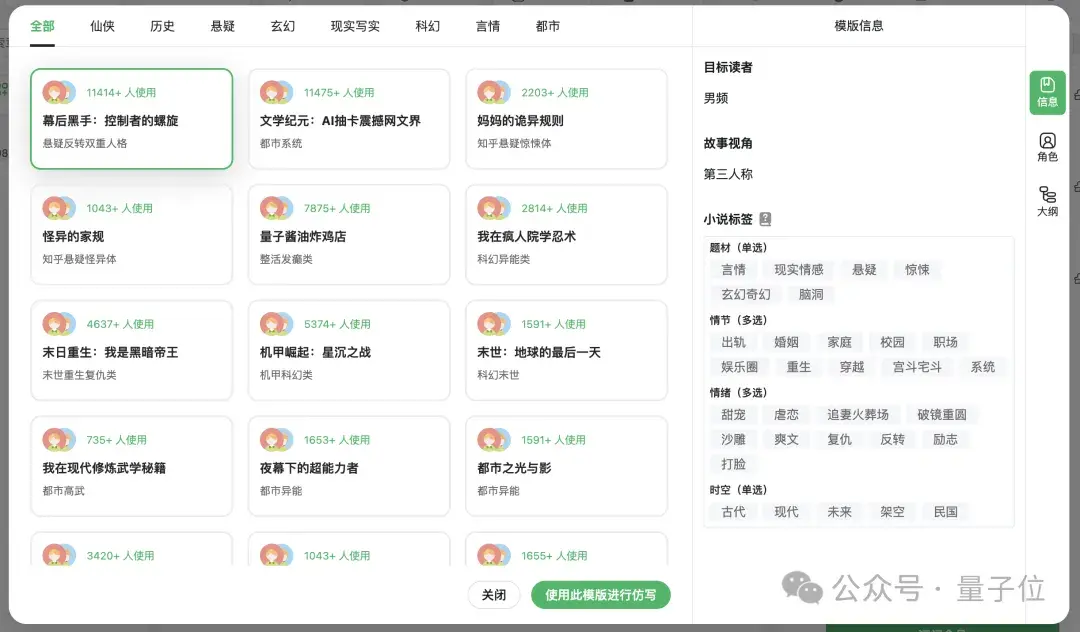
Task: Click the avatar icon on 妈妈的诡异规则 card
Action: [x=493, y=91]
